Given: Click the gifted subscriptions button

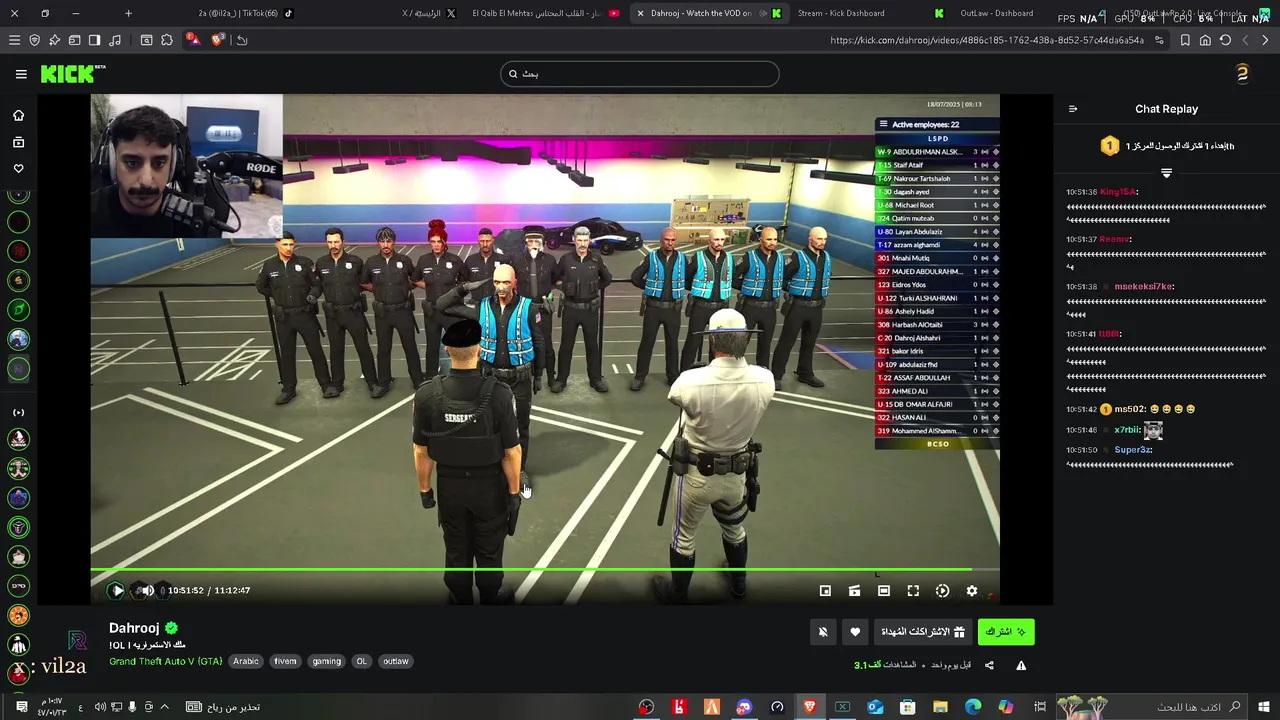Looking at the screenshot, I should point(923,632).
